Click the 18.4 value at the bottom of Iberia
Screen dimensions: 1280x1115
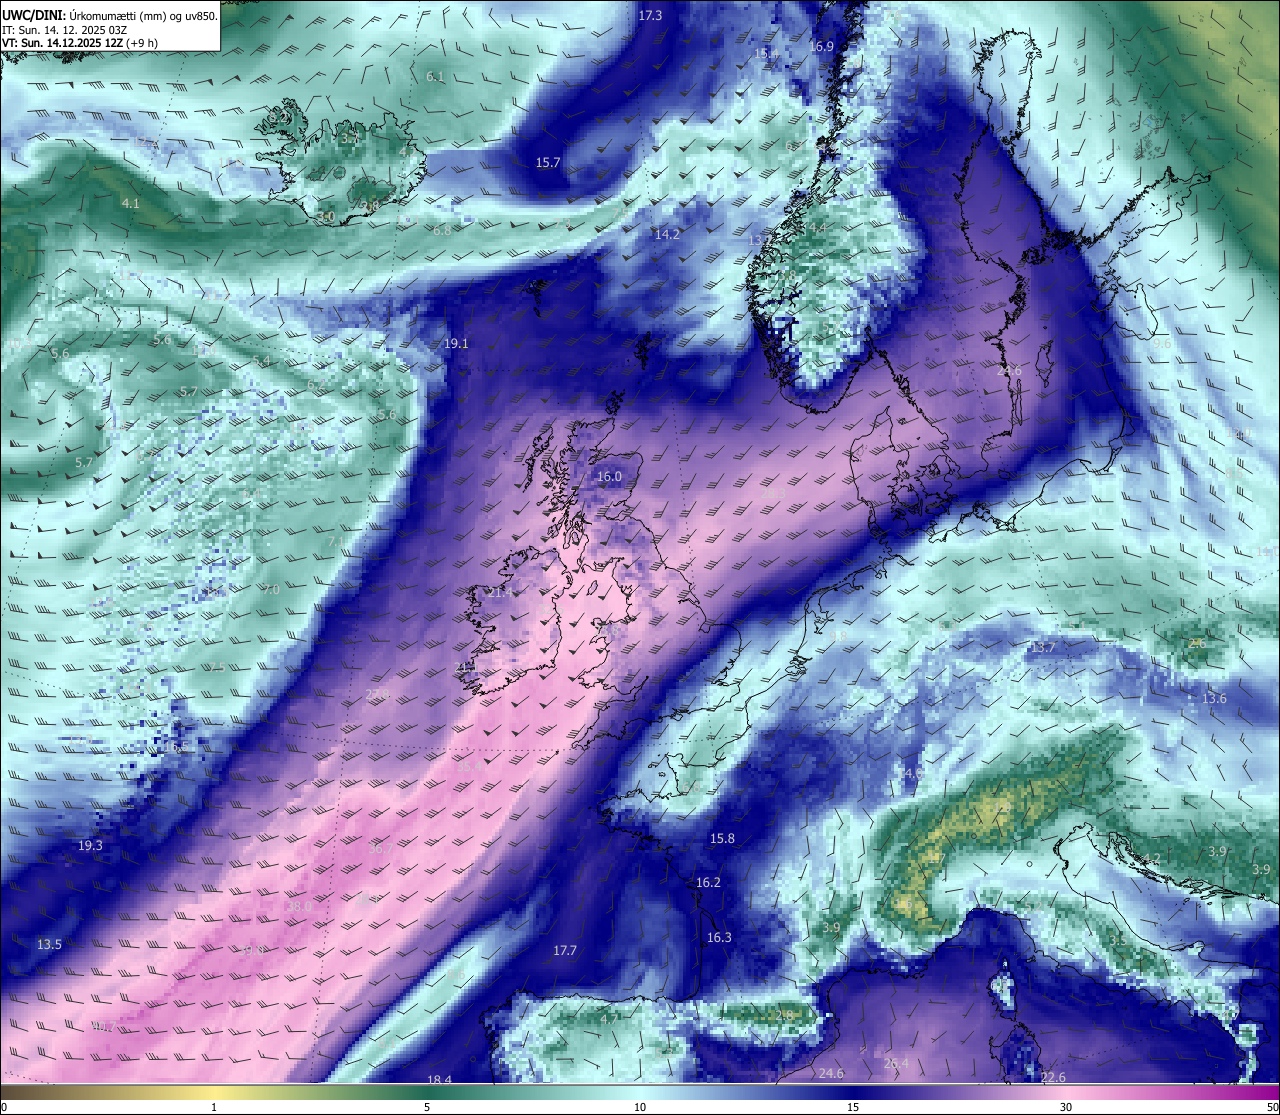pos(440,1080)
